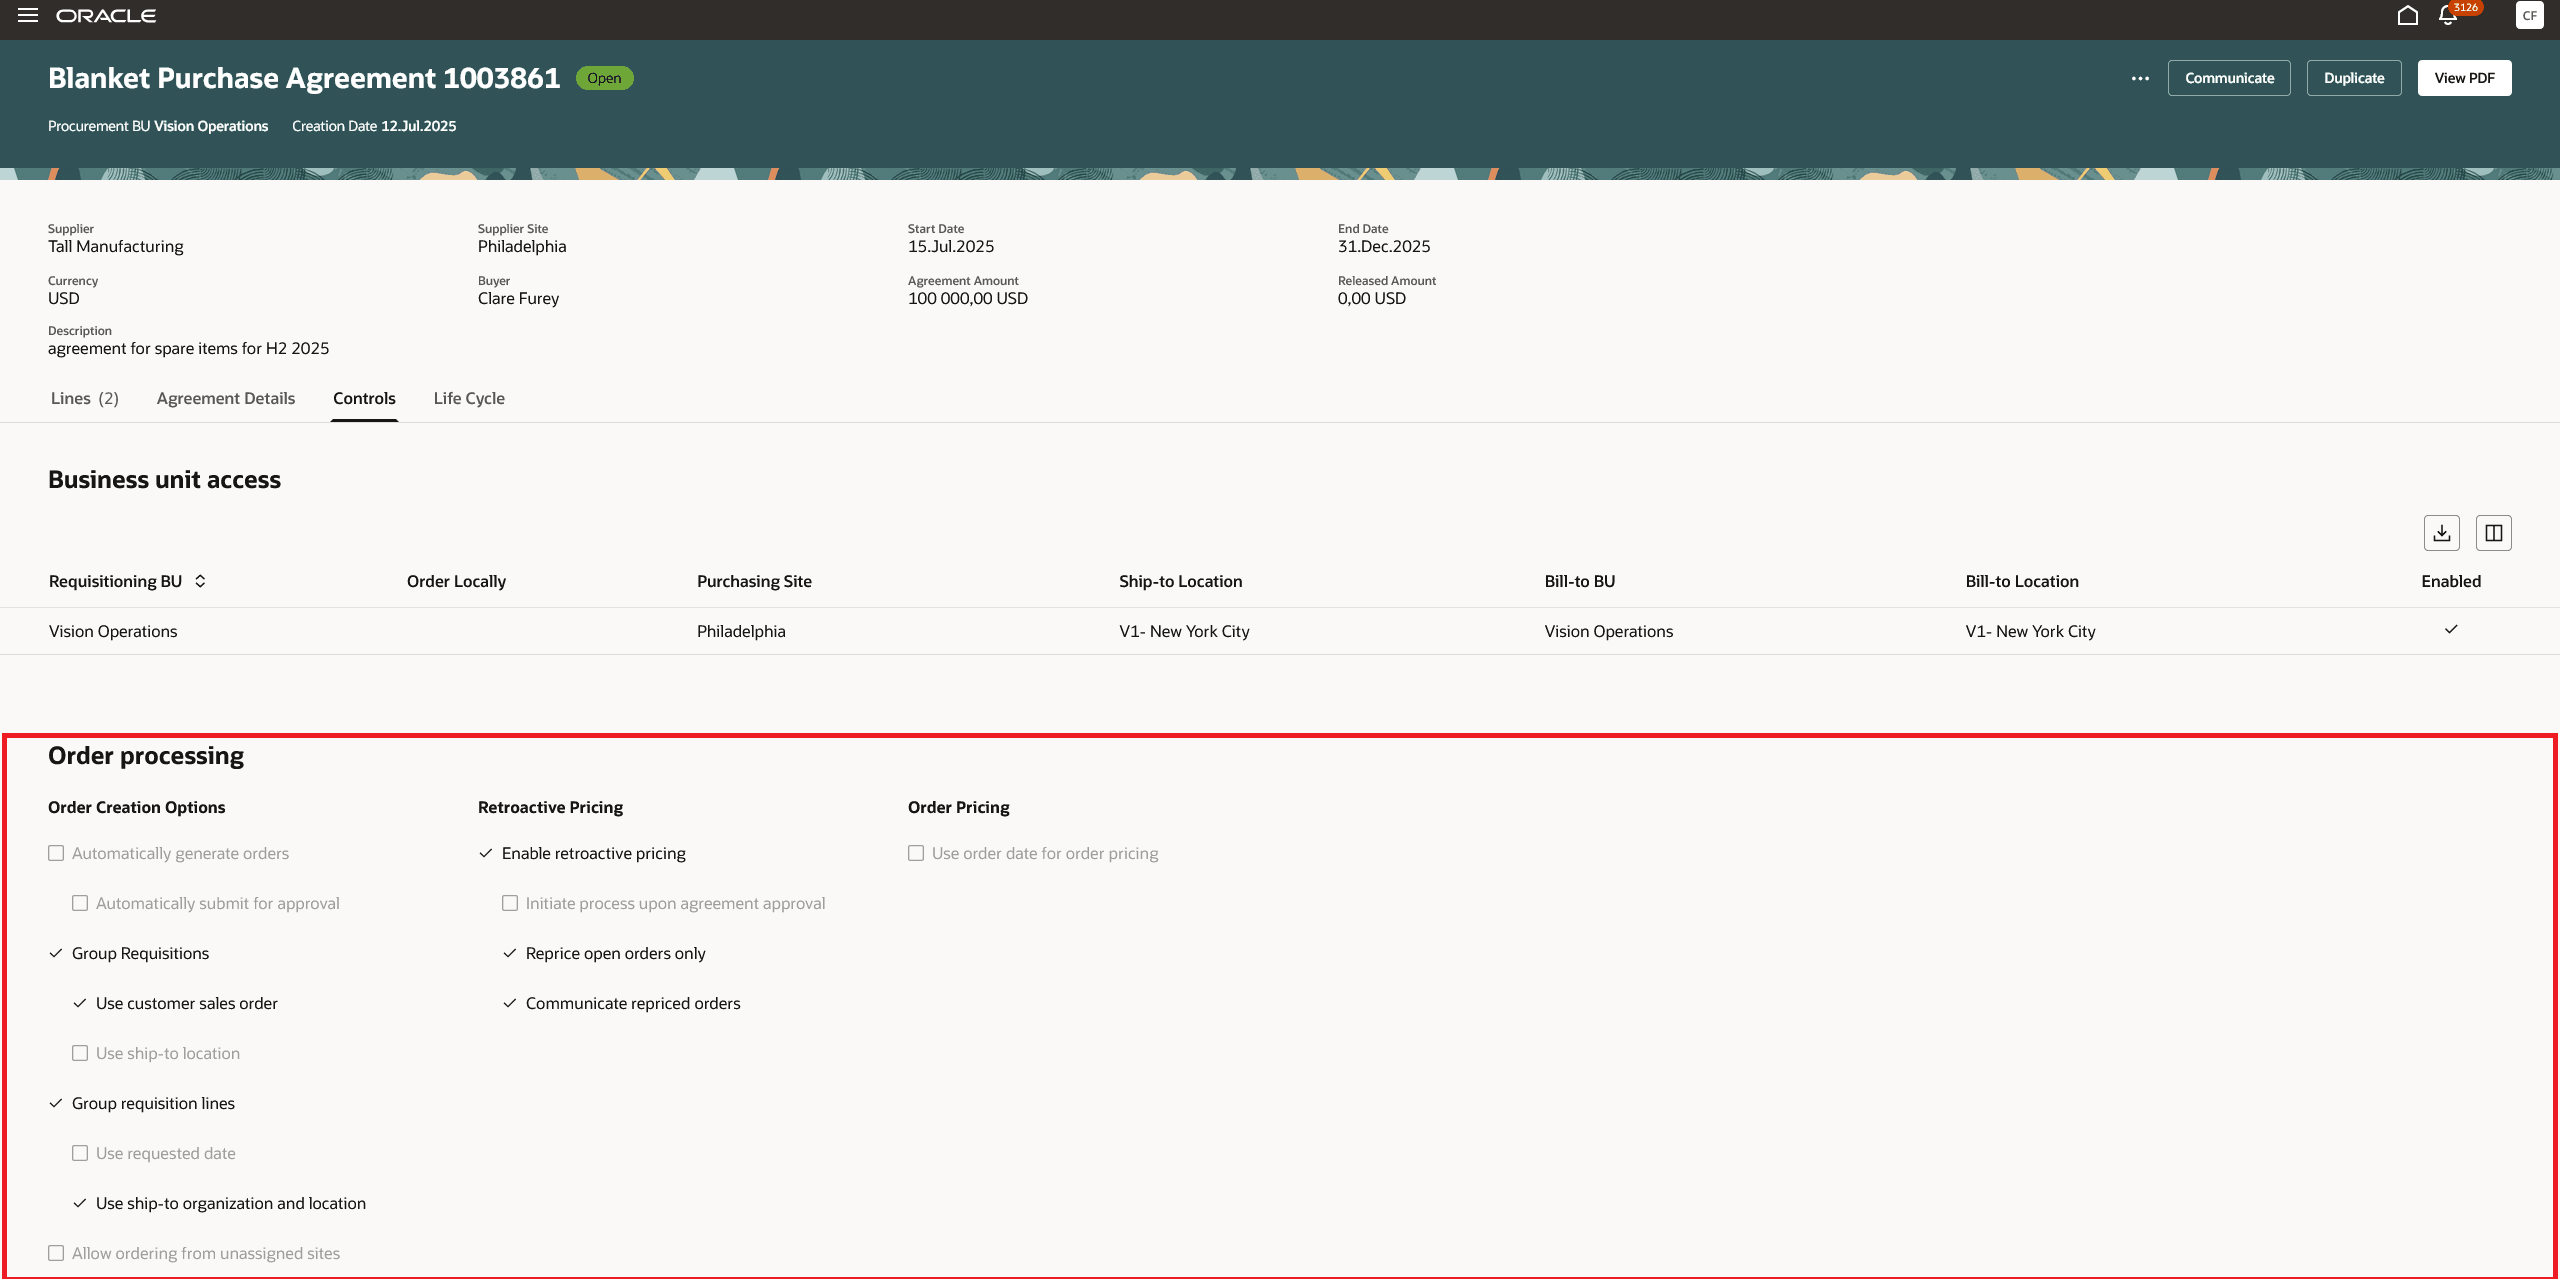This screenshot has width=2560, height=1279.
Task: Switch to the Lines (2) tab
Action: (84, 398)
